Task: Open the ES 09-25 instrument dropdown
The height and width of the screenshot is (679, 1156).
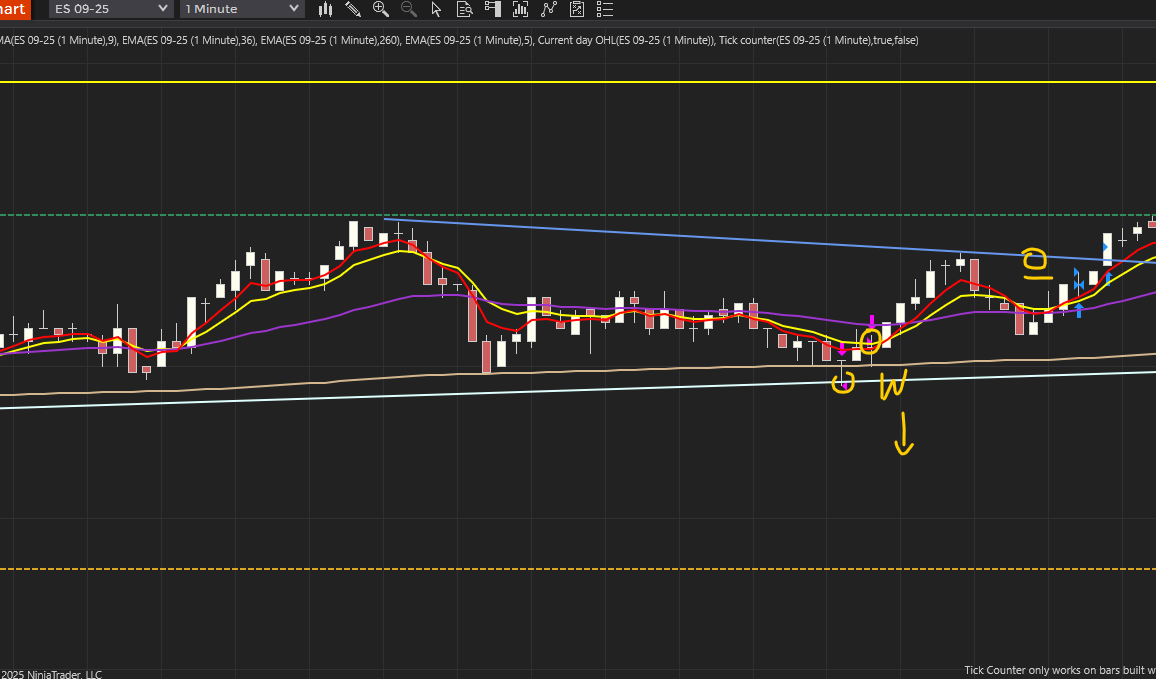Action: coord(111,9)
